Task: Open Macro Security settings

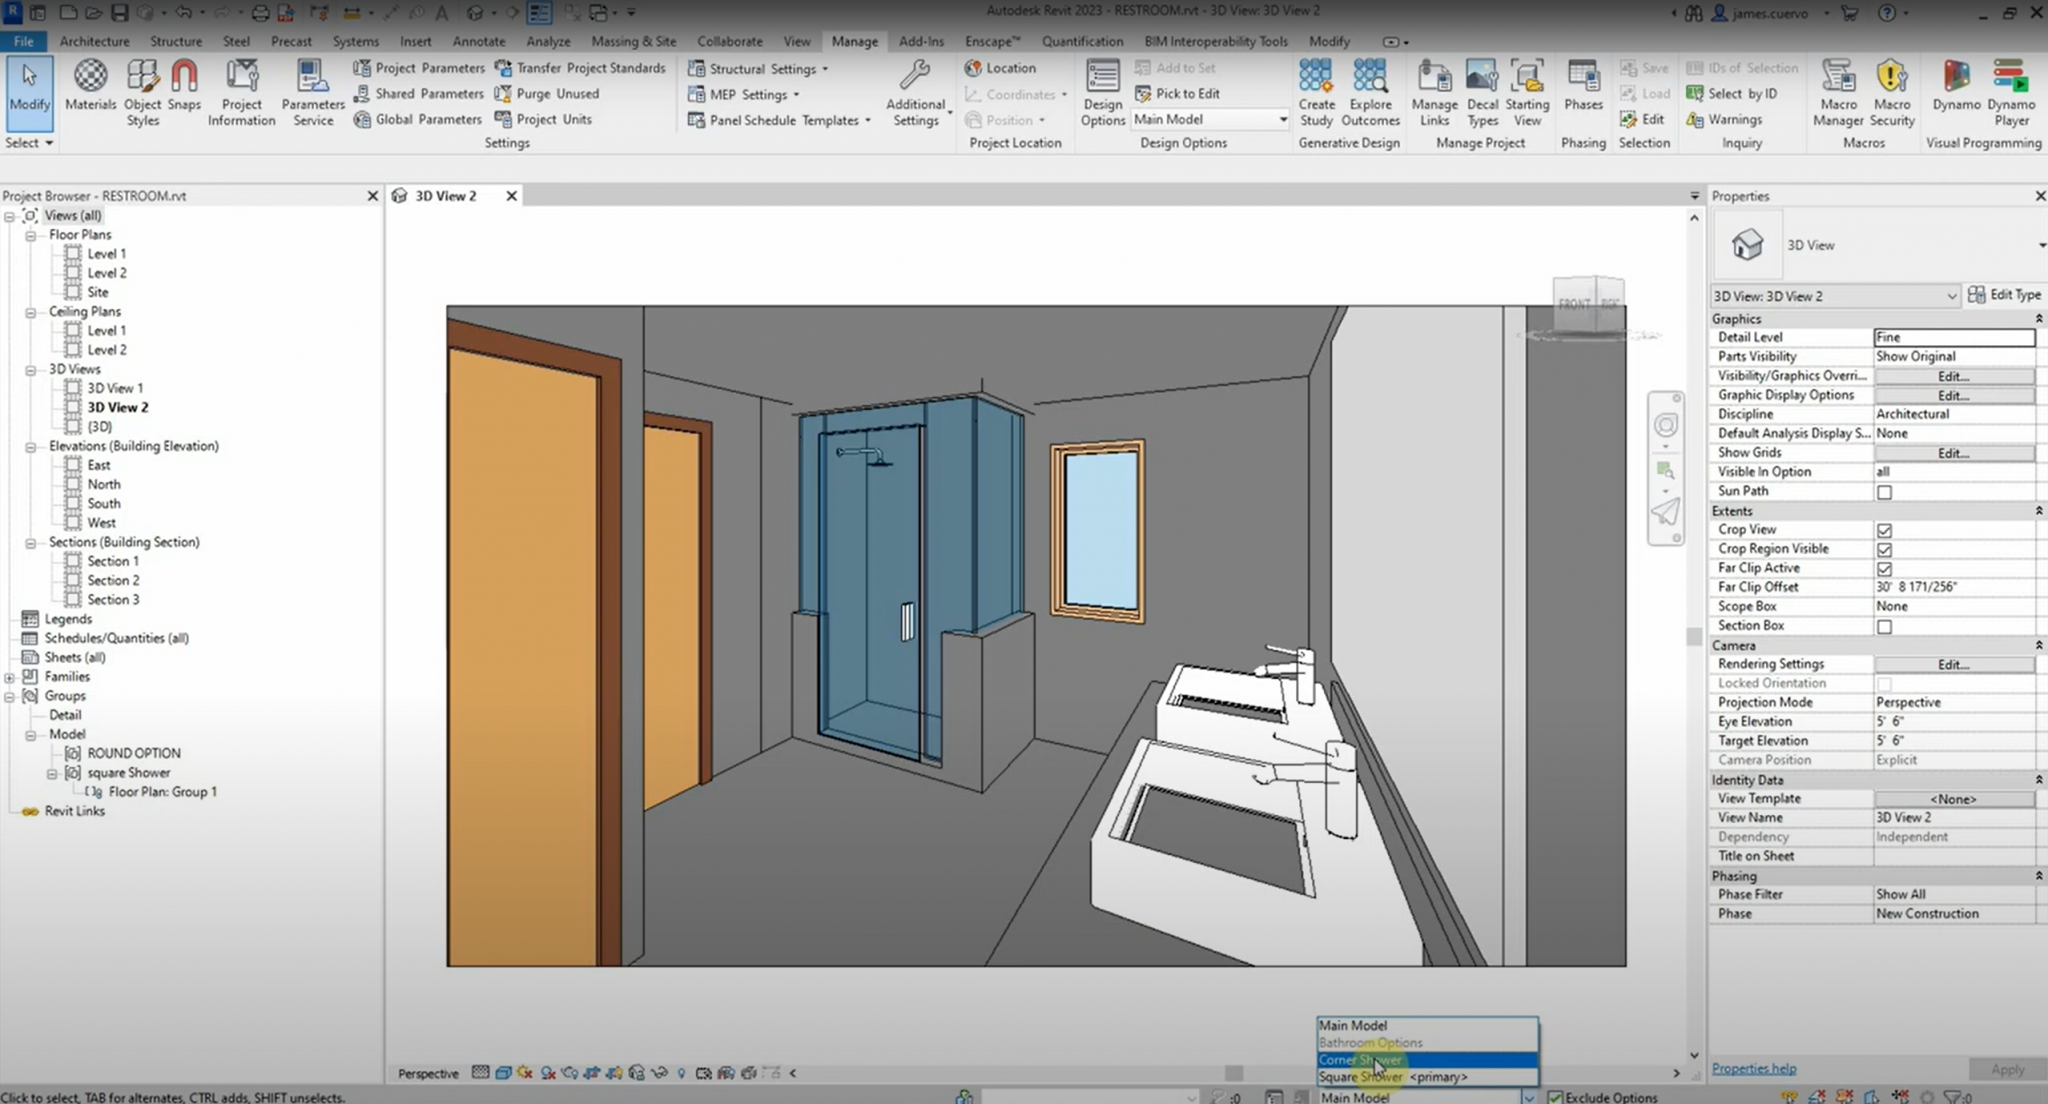Action: tap(1890, 90)
